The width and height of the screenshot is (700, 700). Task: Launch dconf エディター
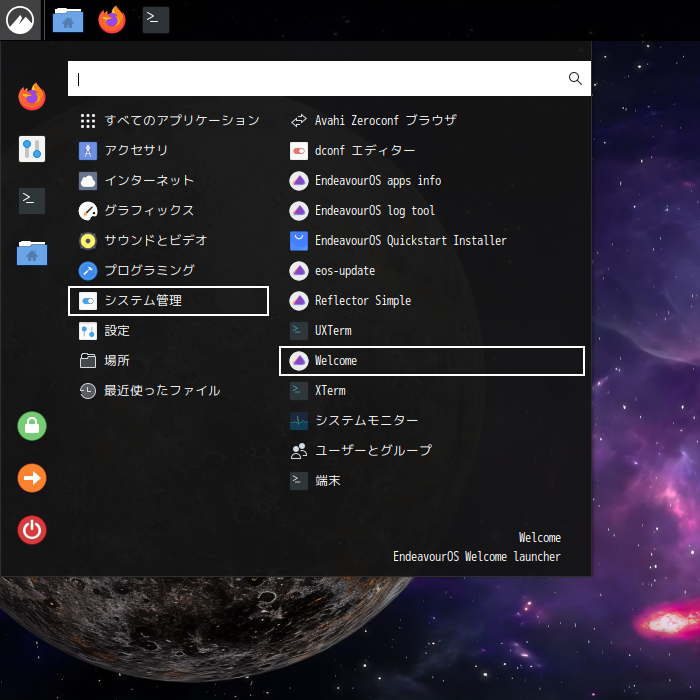432,150
